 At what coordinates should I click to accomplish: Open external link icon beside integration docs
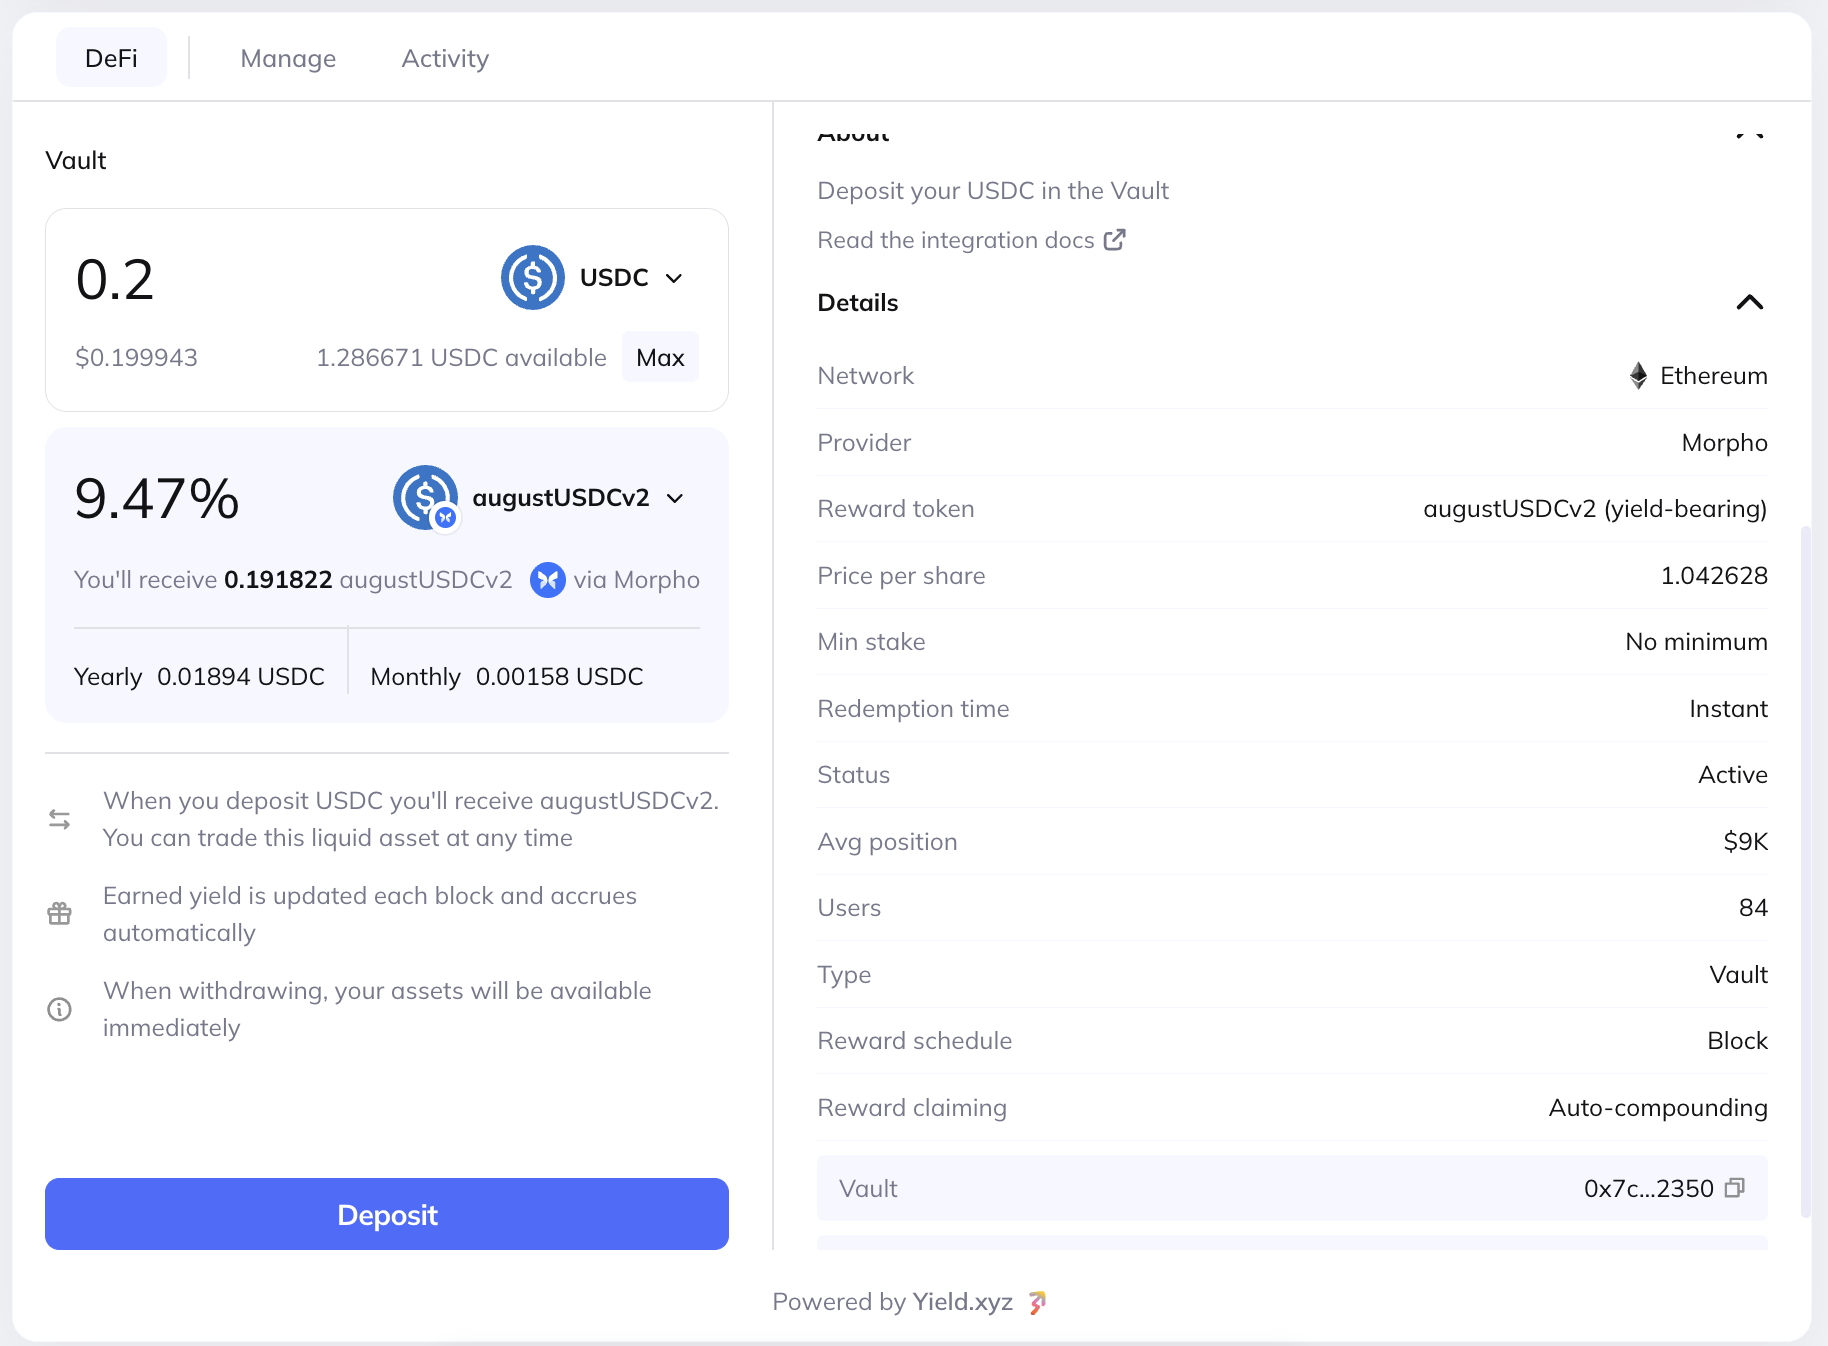pyautogui.click(x=1114, y=240)
